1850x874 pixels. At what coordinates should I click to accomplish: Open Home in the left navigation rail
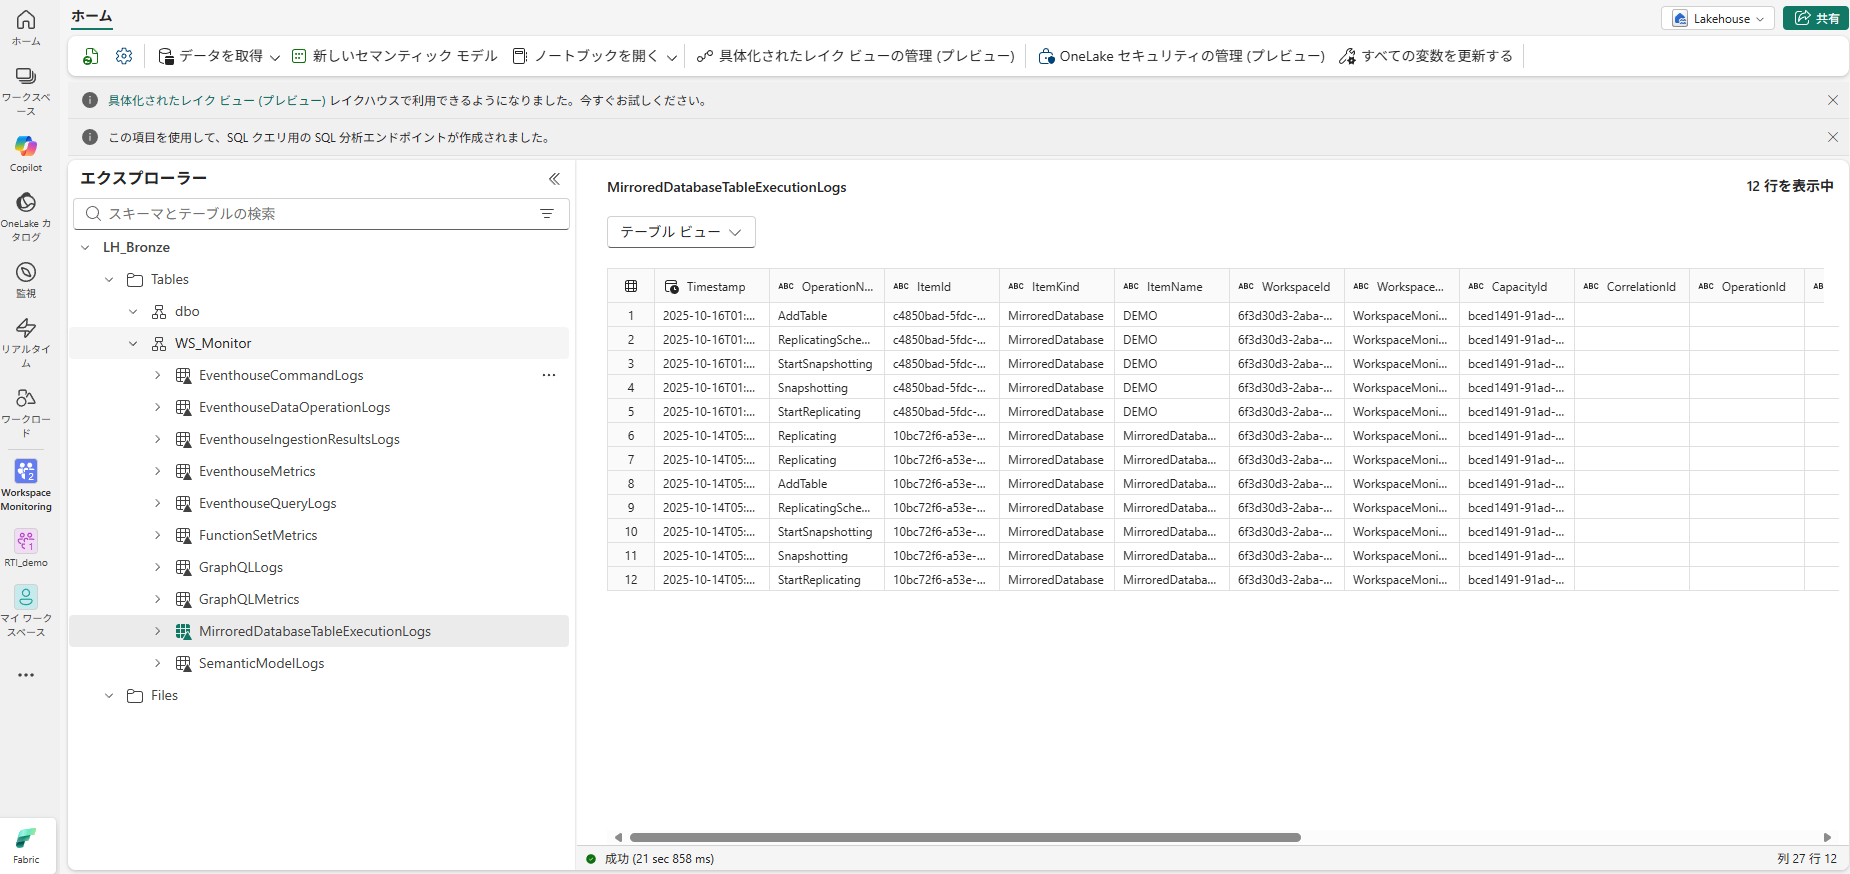pos(26,27)
